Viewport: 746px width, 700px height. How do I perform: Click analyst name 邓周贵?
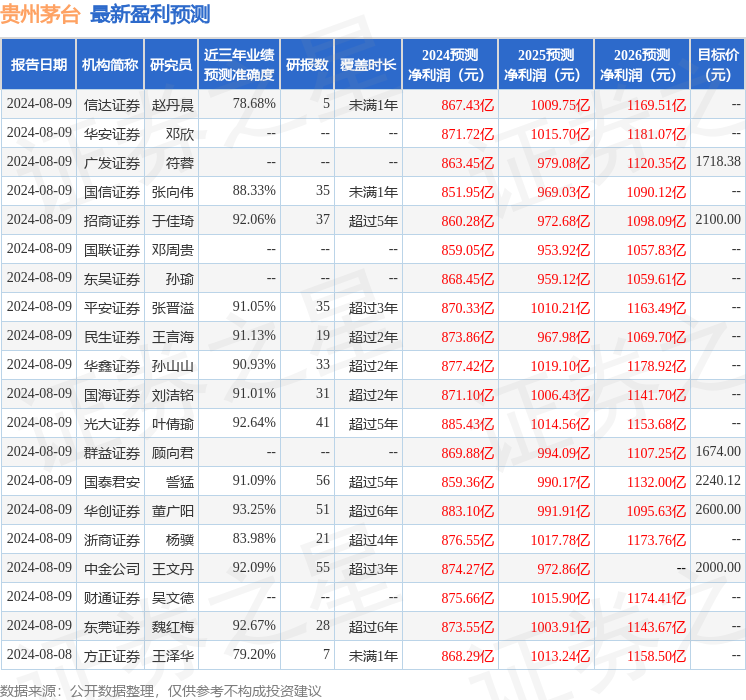pos(173,250)
